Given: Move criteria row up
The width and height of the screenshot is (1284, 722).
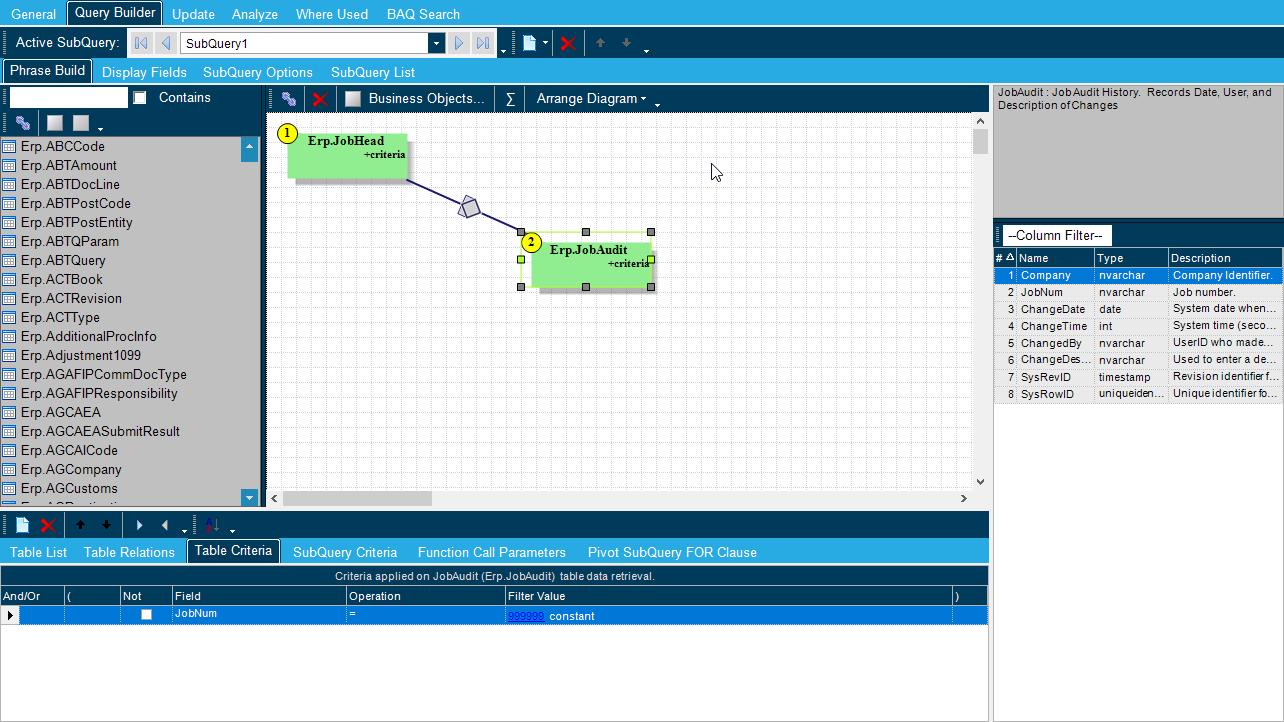Looking at the screenshot, I should point(80,525).
